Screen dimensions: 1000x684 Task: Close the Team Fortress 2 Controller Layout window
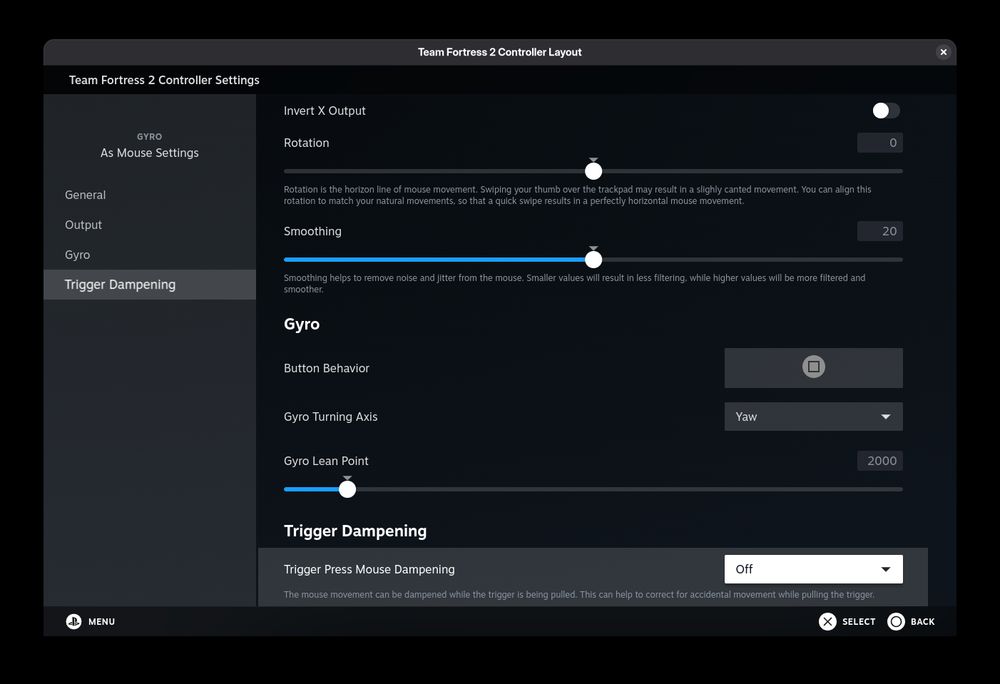942,51
